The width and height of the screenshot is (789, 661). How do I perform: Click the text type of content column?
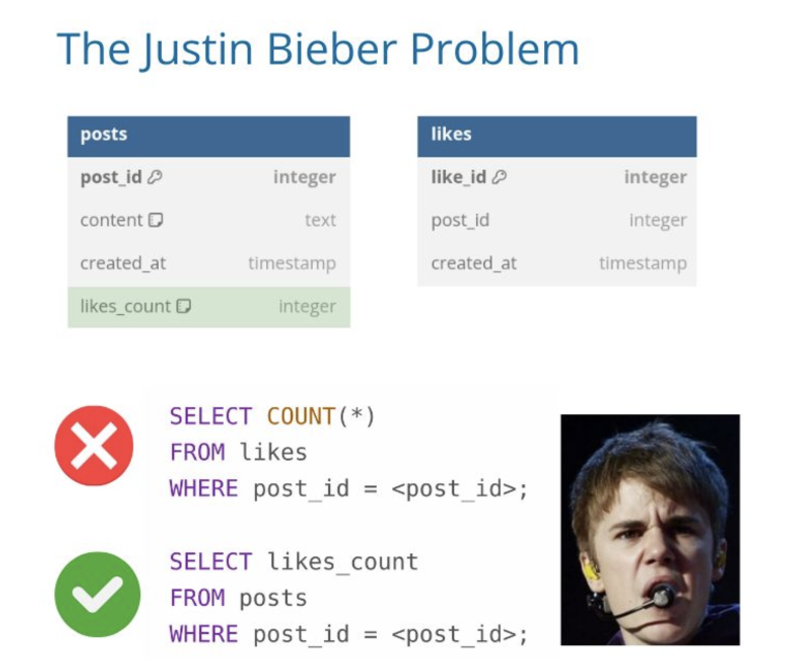(x=320, y=220)
